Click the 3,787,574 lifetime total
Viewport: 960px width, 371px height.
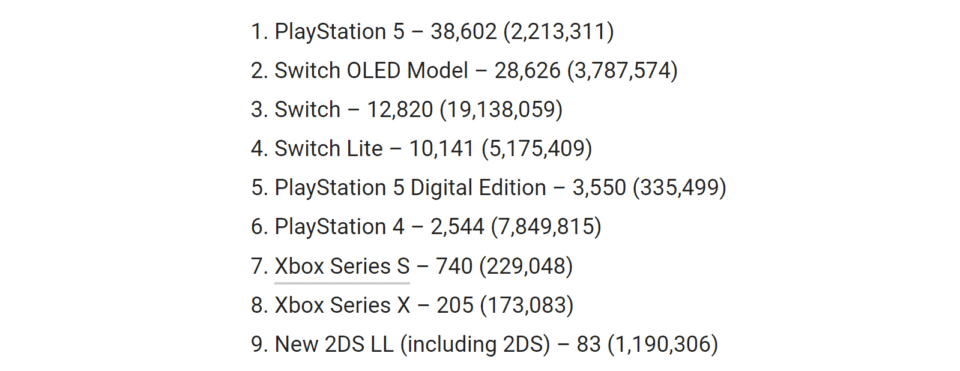coord(622,70)
